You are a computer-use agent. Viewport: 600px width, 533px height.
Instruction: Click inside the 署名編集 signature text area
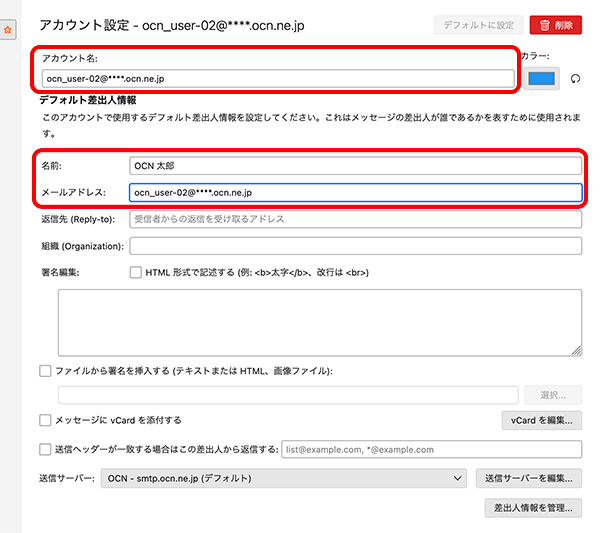(x=319, y=322)
